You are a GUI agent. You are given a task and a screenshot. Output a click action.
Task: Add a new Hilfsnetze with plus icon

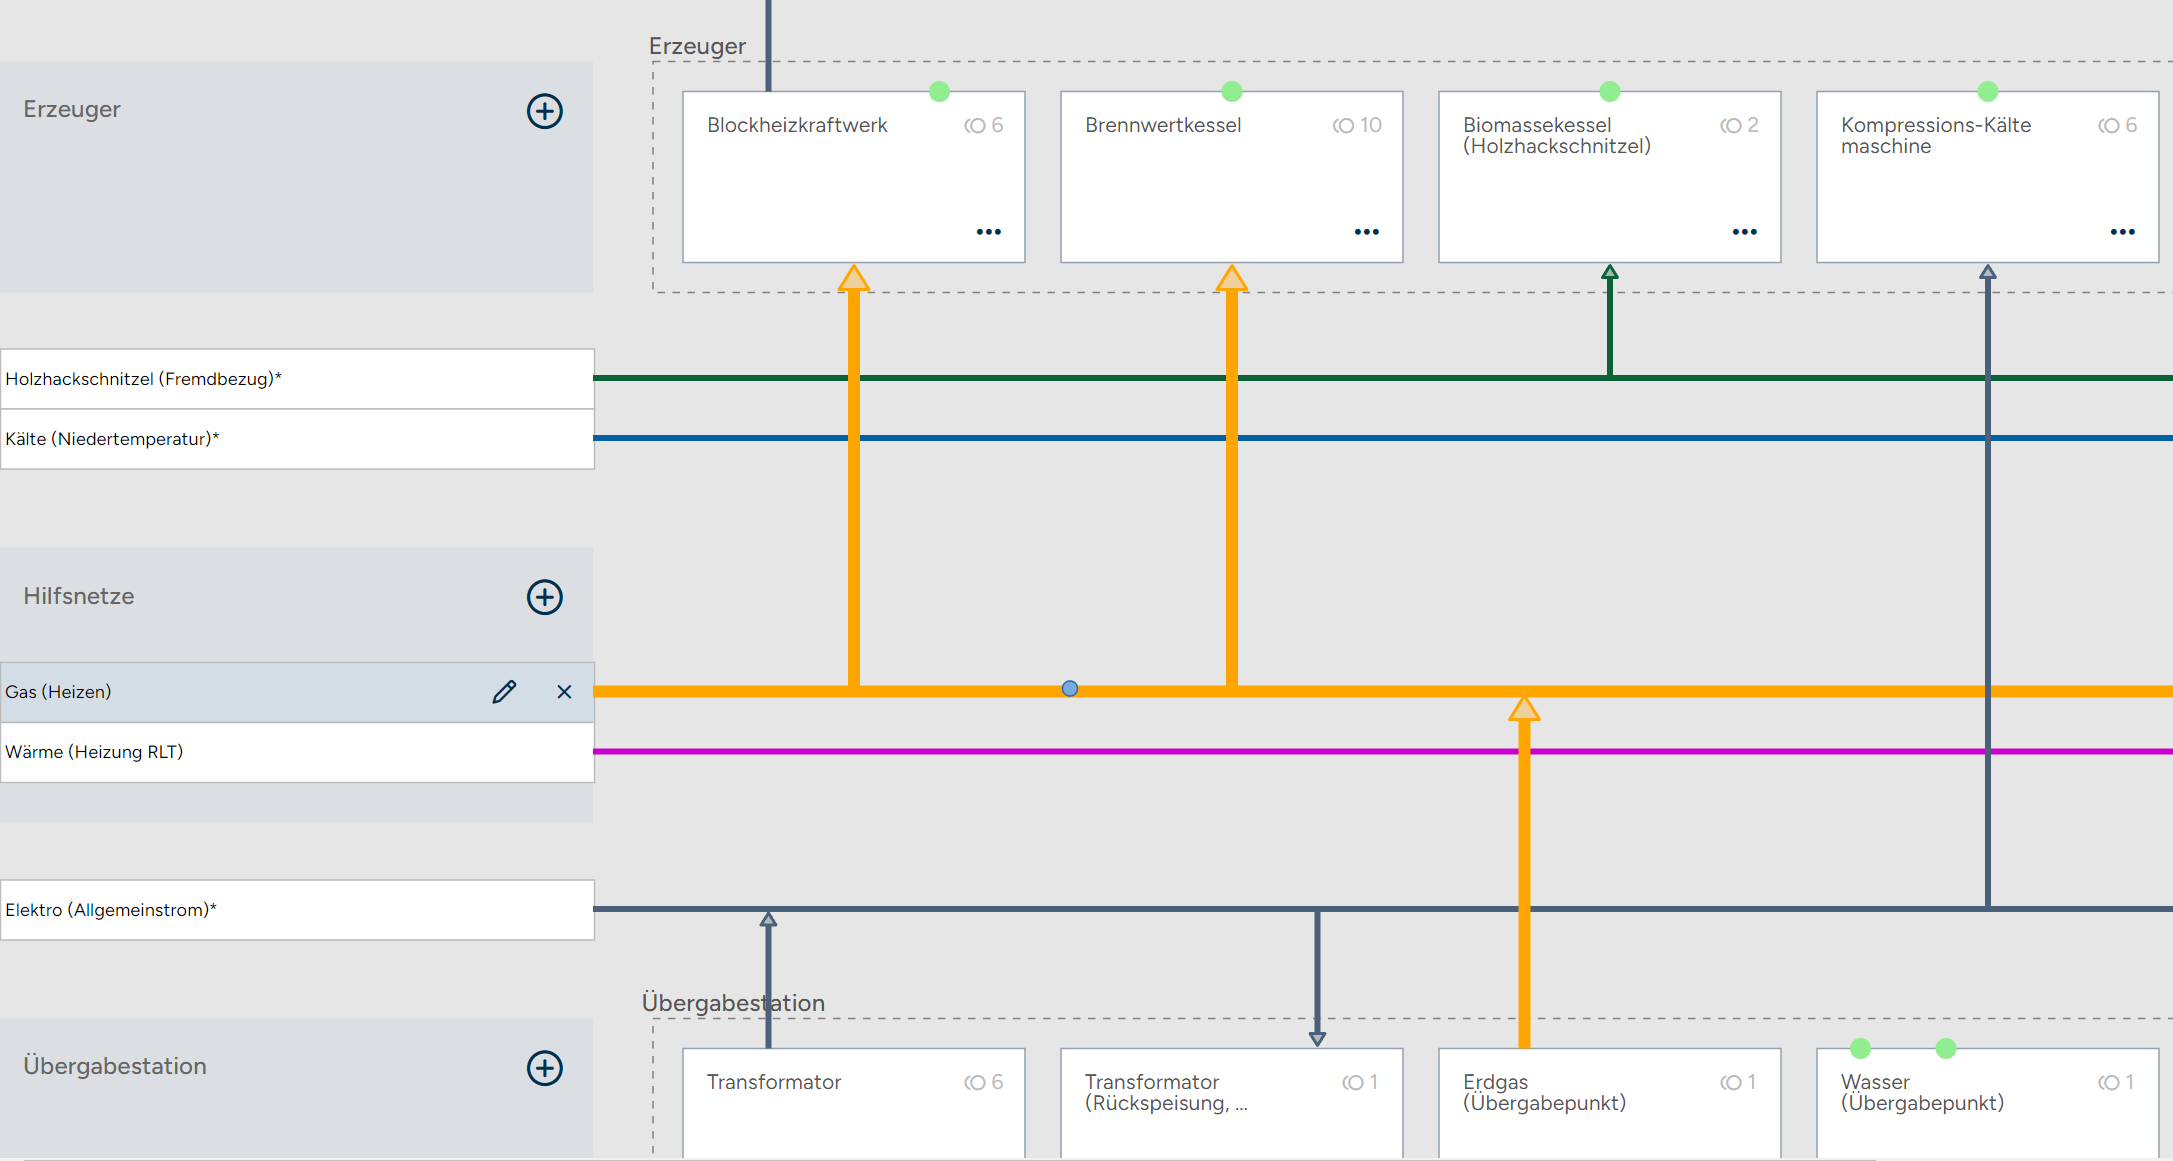coord(545,597)
